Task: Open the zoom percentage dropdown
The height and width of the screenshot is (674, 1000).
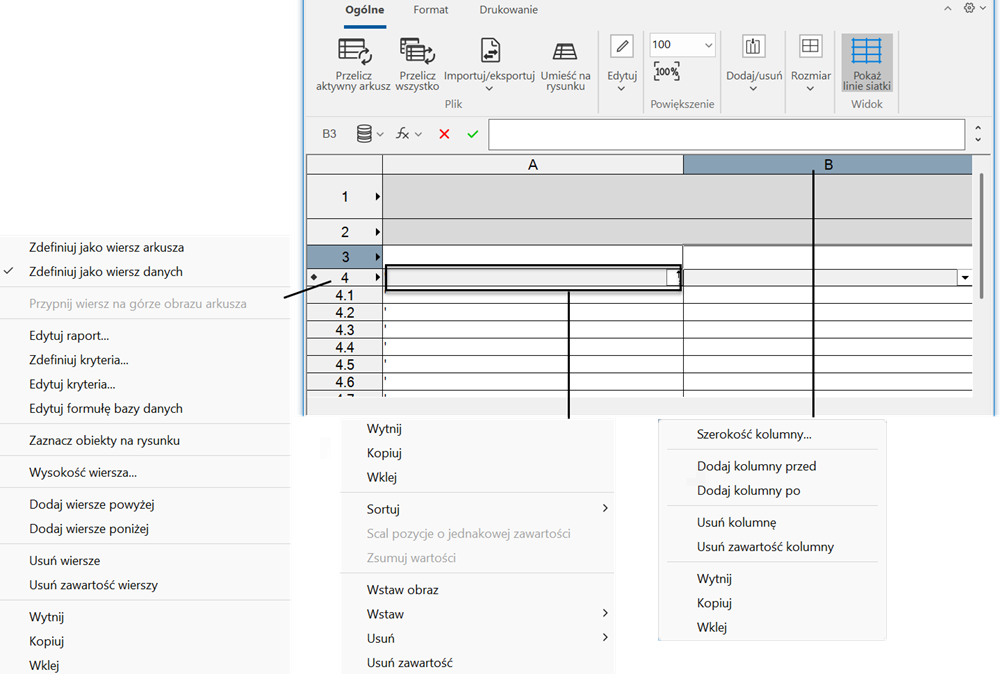Action: [707, 44]
